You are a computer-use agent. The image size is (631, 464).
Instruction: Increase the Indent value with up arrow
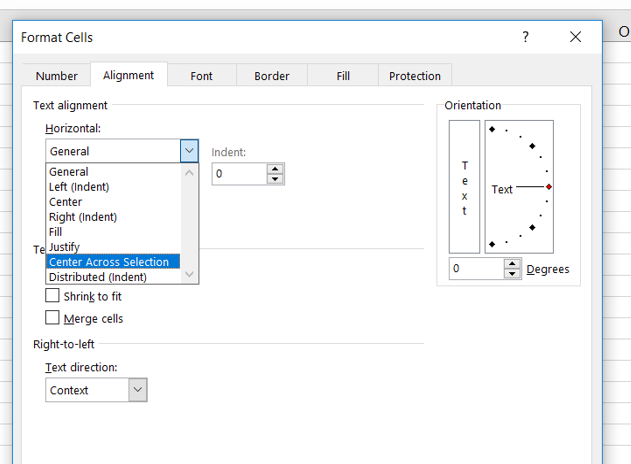click(x=275, y=168)
